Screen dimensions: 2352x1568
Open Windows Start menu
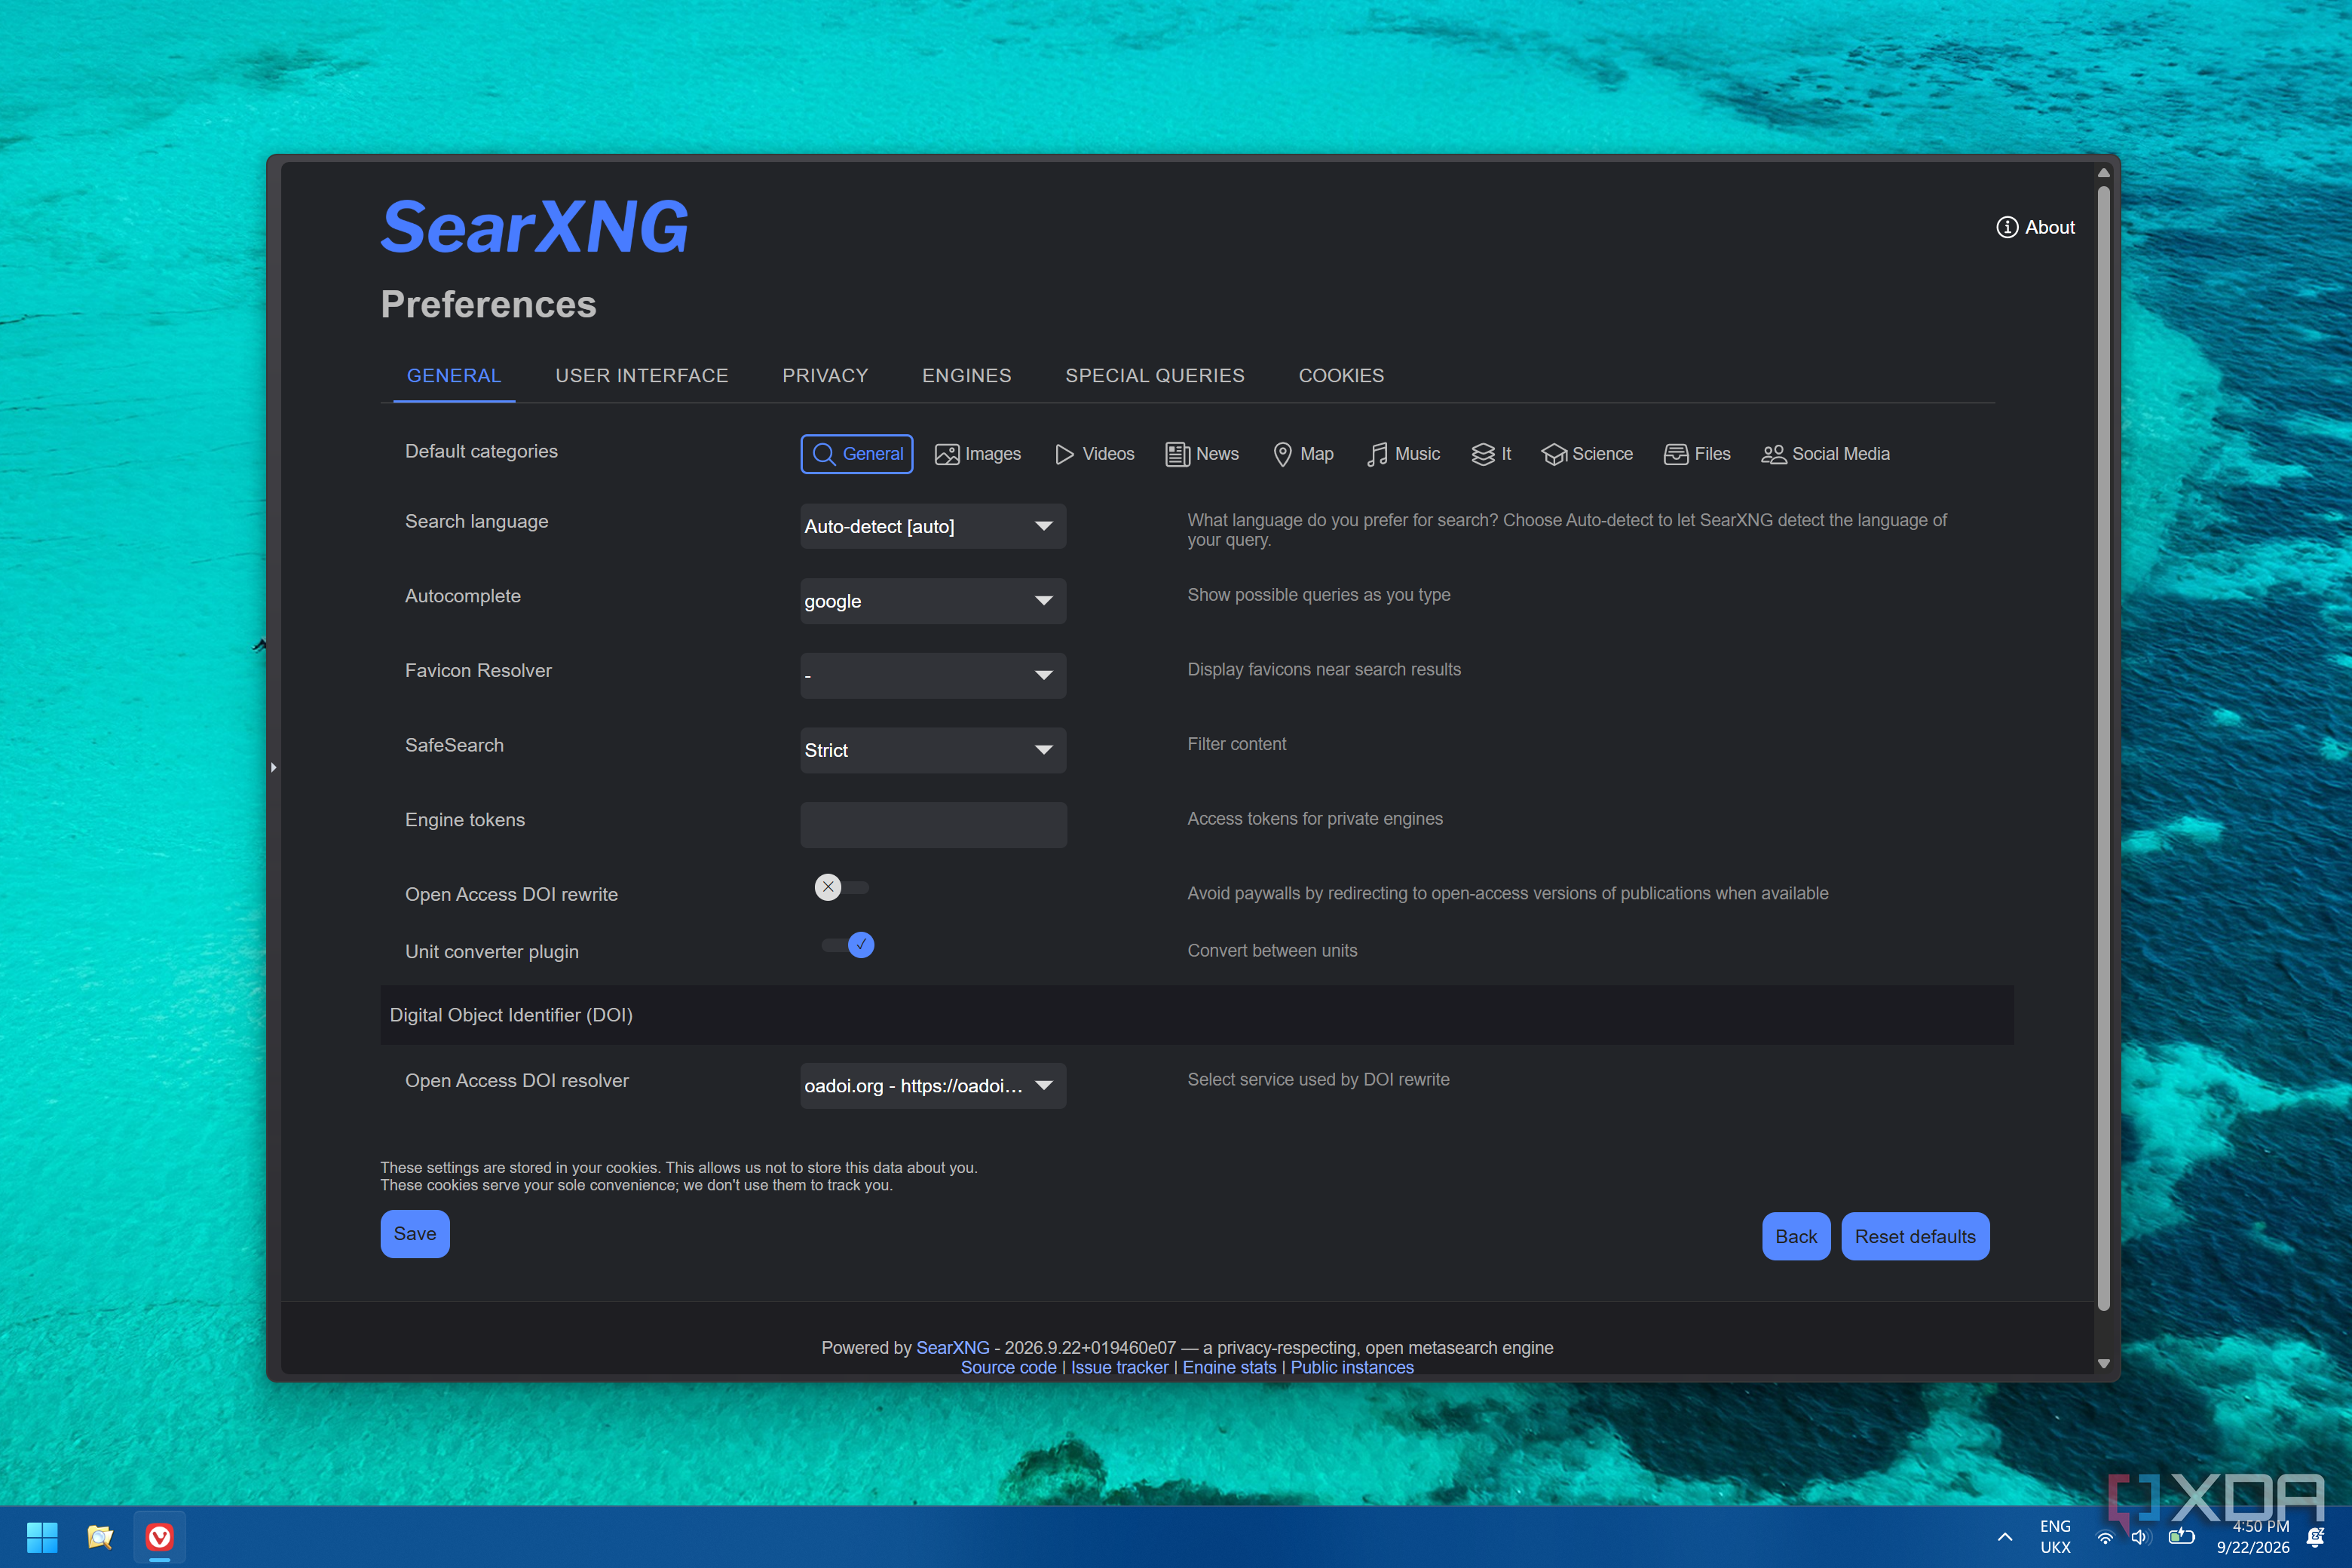point(42,1536)
